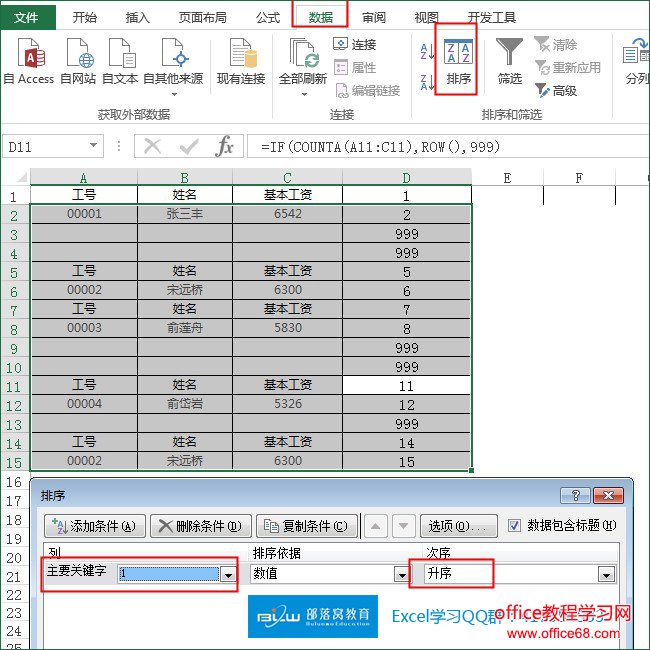Switch to Developer (开发工具) tab
The height and width of the screenshot is (650, 650).
pos(492,17)
